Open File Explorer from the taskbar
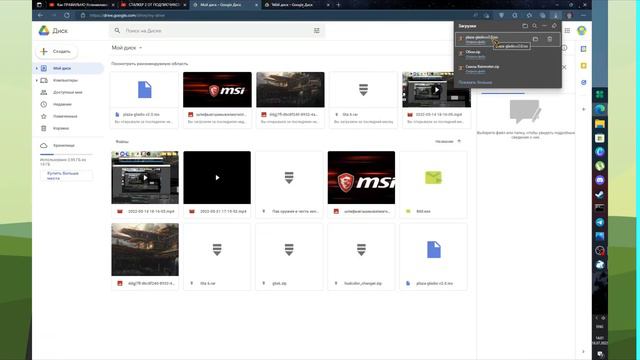This screenshot has width=640, height=360. [600, 124]
